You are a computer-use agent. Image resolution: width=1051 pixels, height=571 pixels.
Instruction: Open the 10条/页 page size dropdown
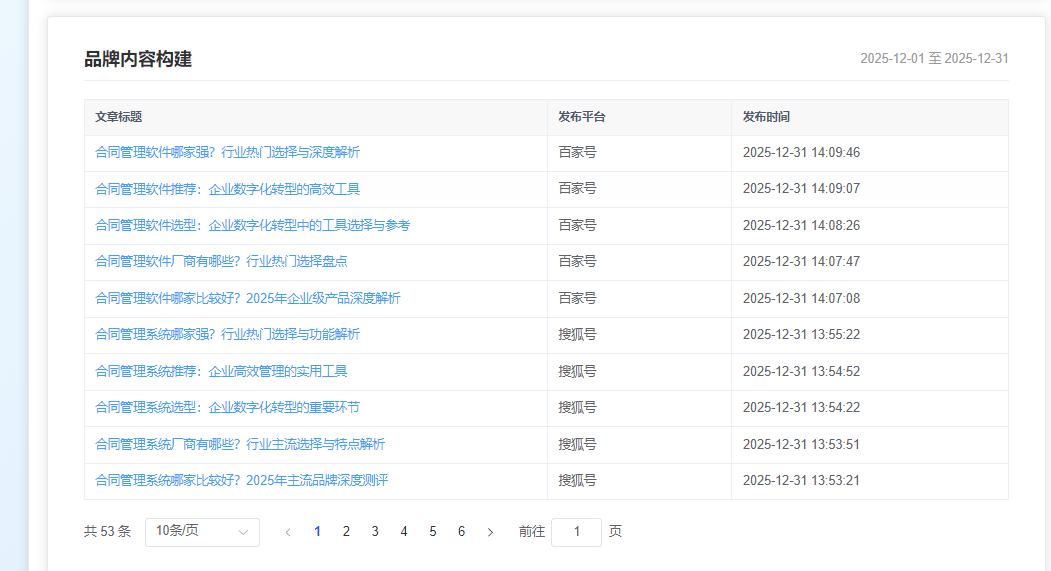tap(202, 532)
